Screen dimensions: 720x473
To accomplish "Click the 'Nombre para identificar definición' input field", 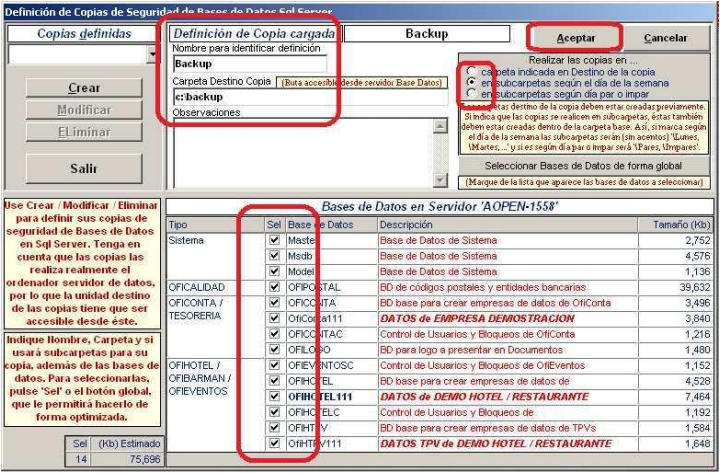I will pyautogui.click(x=250, y=64).
